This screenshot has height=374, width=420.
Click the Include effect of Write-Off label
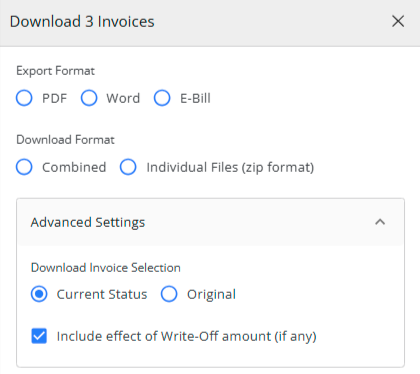point(187,336)
